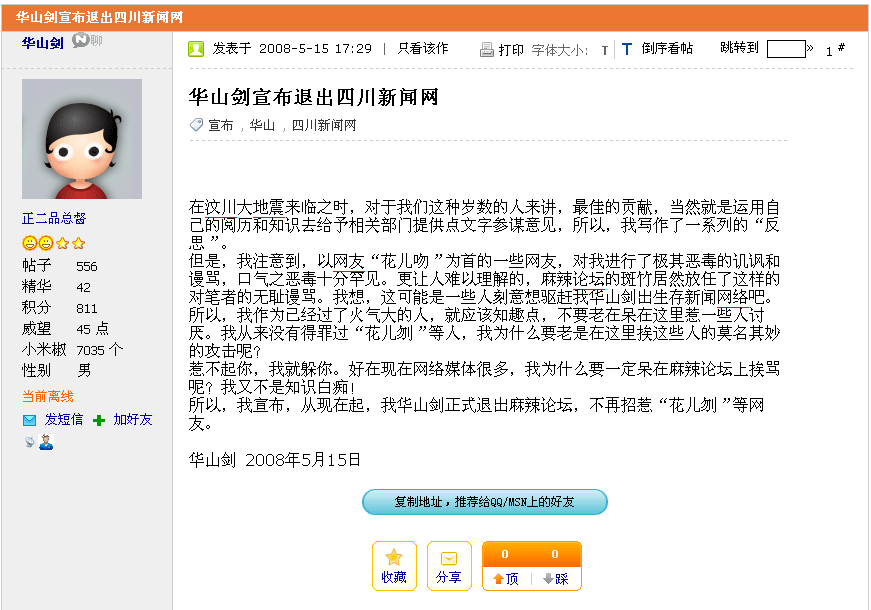This screenshot has height=610, width=871.
Task: Click the 跳转到 page number input box
Action: point(786,48)
